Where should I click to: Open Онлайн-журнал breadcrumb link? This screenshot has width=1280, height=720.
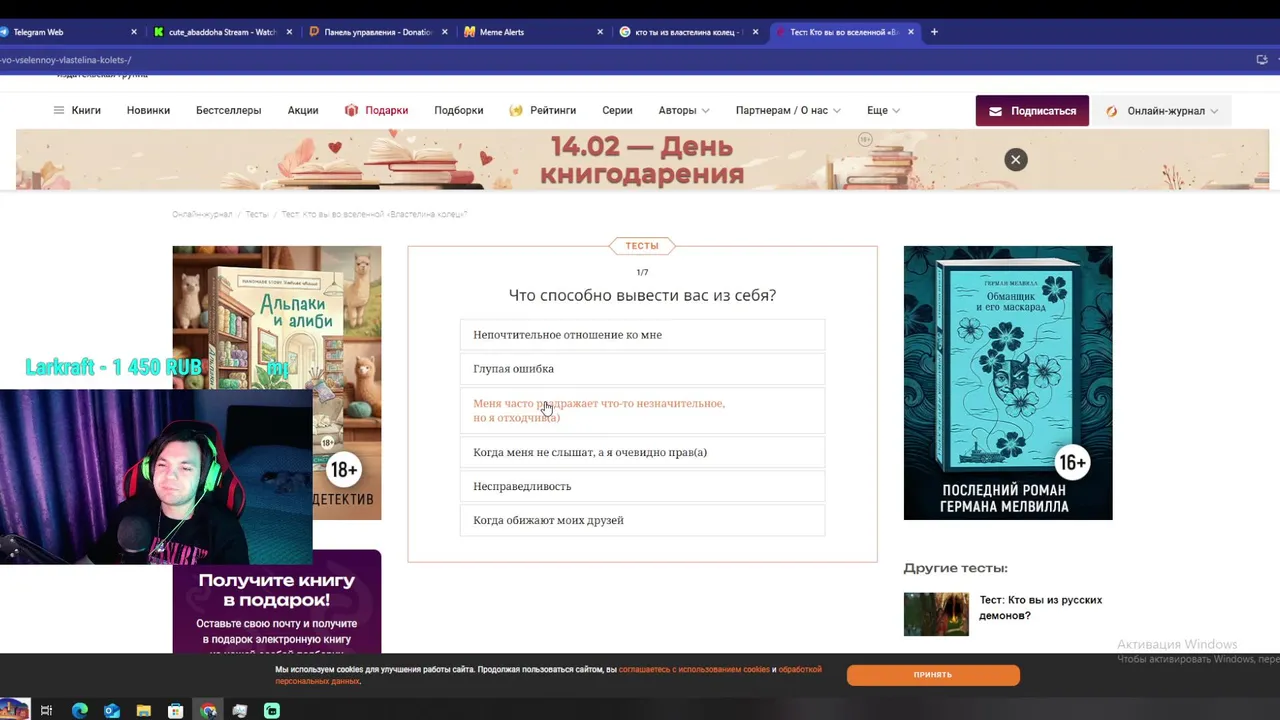202,214
